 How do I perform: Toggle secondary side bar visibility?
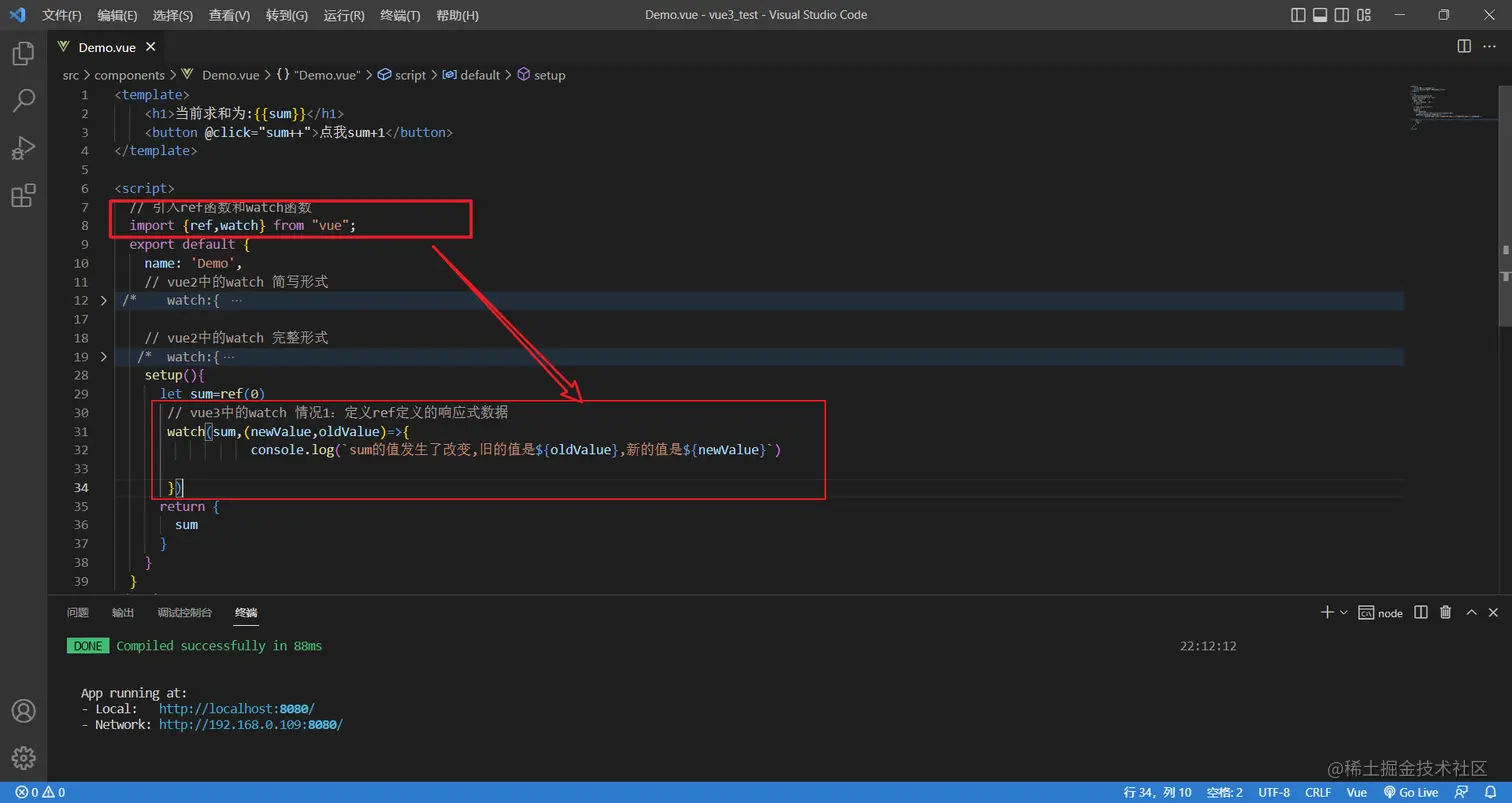pos(1342,14)
